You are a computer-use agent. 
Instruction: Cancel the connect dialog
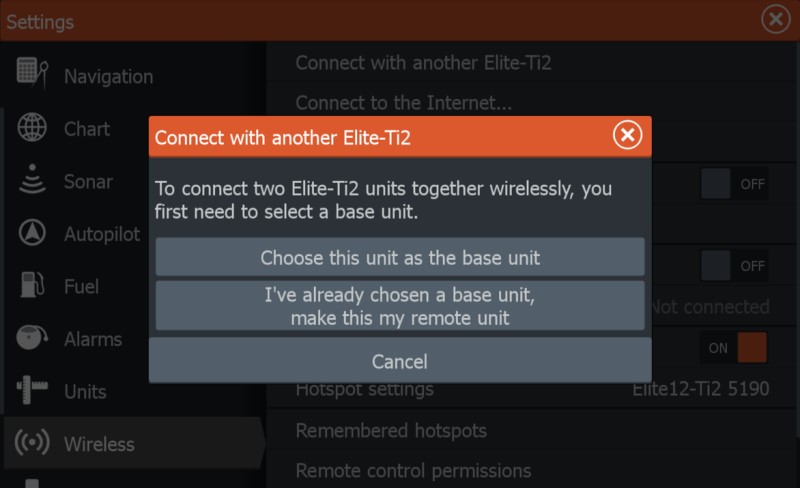pos(400,361)
